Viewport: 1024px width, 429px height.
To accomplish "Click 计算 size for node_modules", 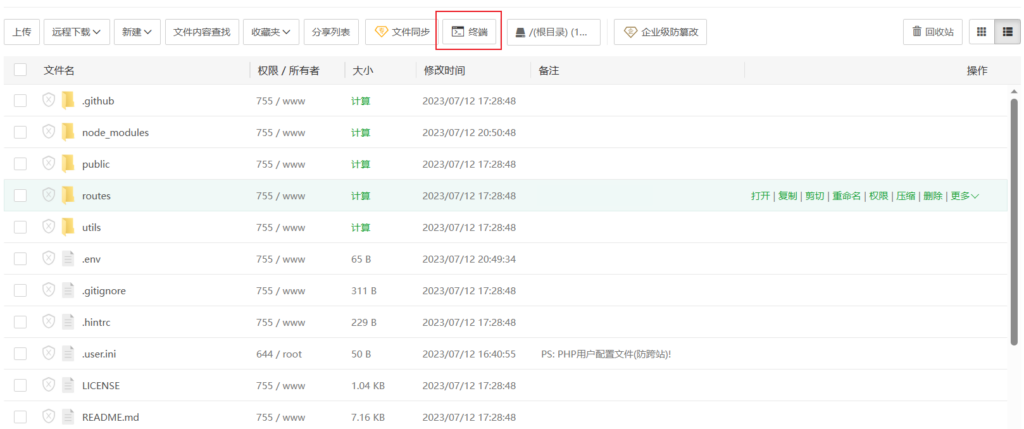I will (360, 133).
